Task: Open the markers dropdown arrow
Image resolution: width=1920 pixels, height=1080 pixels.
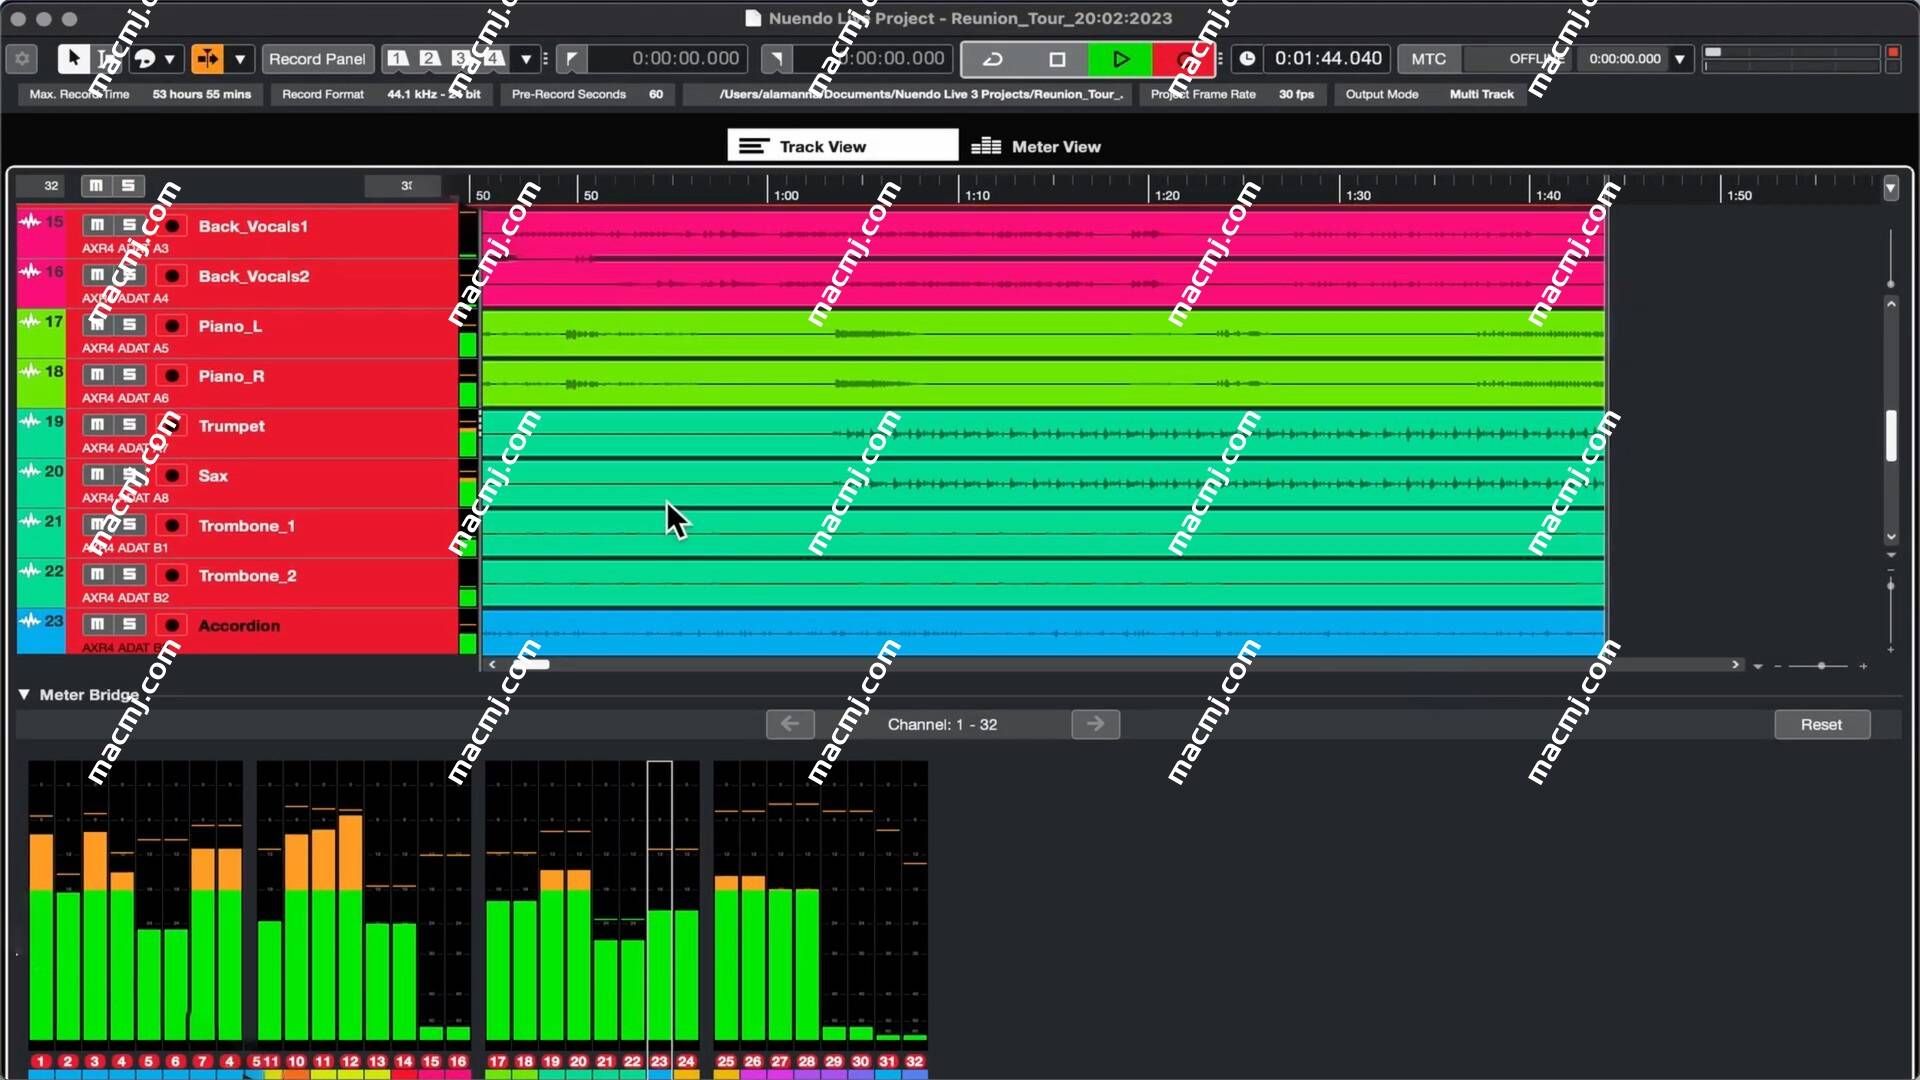Action: [x=526, y=59]
